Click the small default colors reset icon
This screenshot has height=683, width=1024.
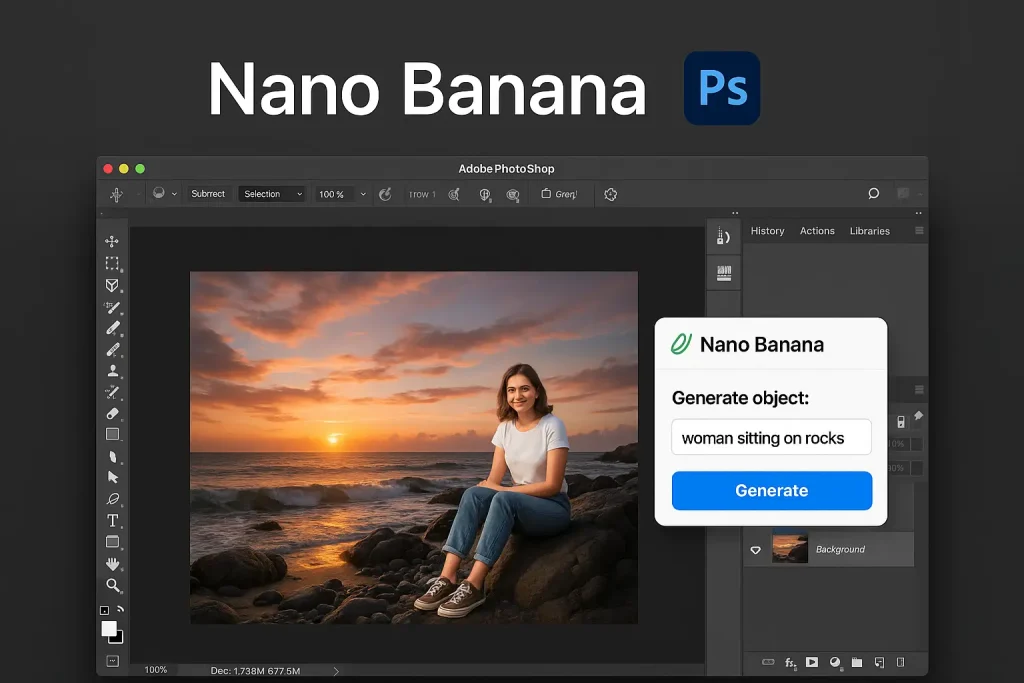pos(104,610)
